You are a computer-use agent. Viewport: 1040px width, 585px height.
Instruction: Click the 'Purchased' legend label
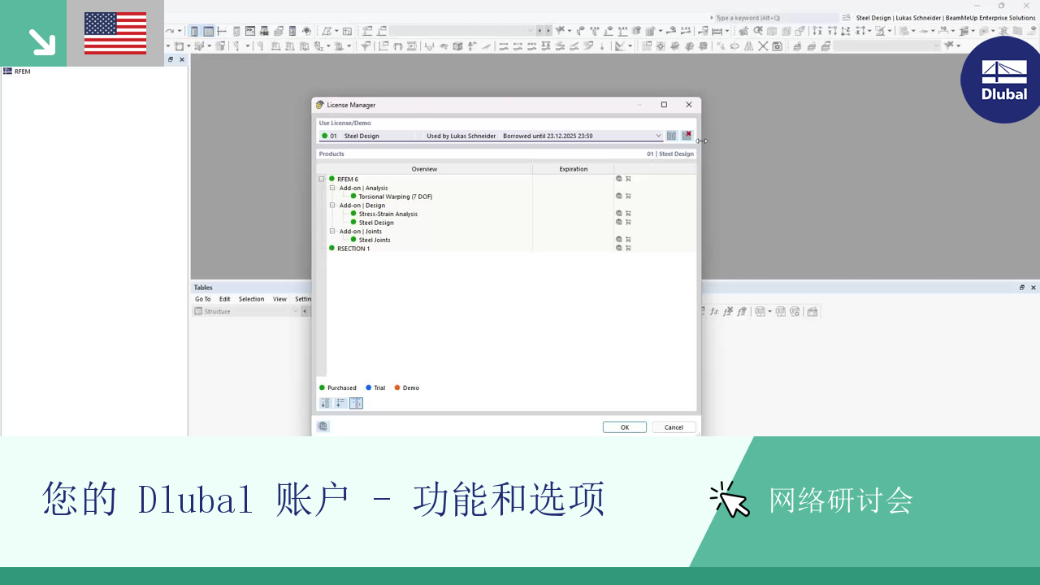point(342,388)
